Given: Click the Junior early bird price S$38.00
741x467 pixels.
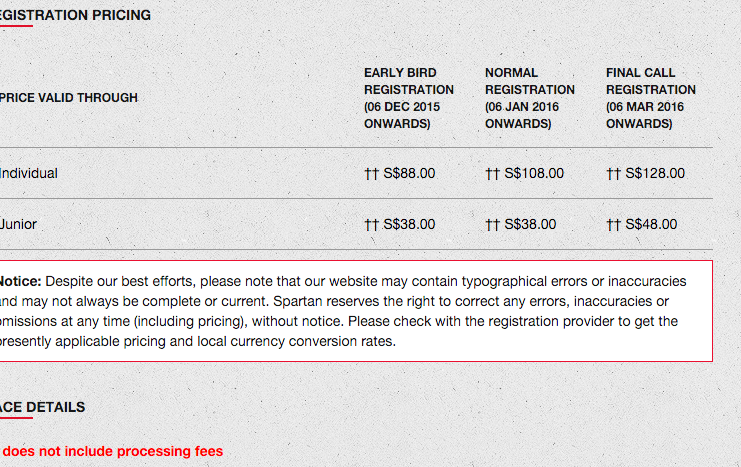Looking at the screenshot, I should 409,225.
